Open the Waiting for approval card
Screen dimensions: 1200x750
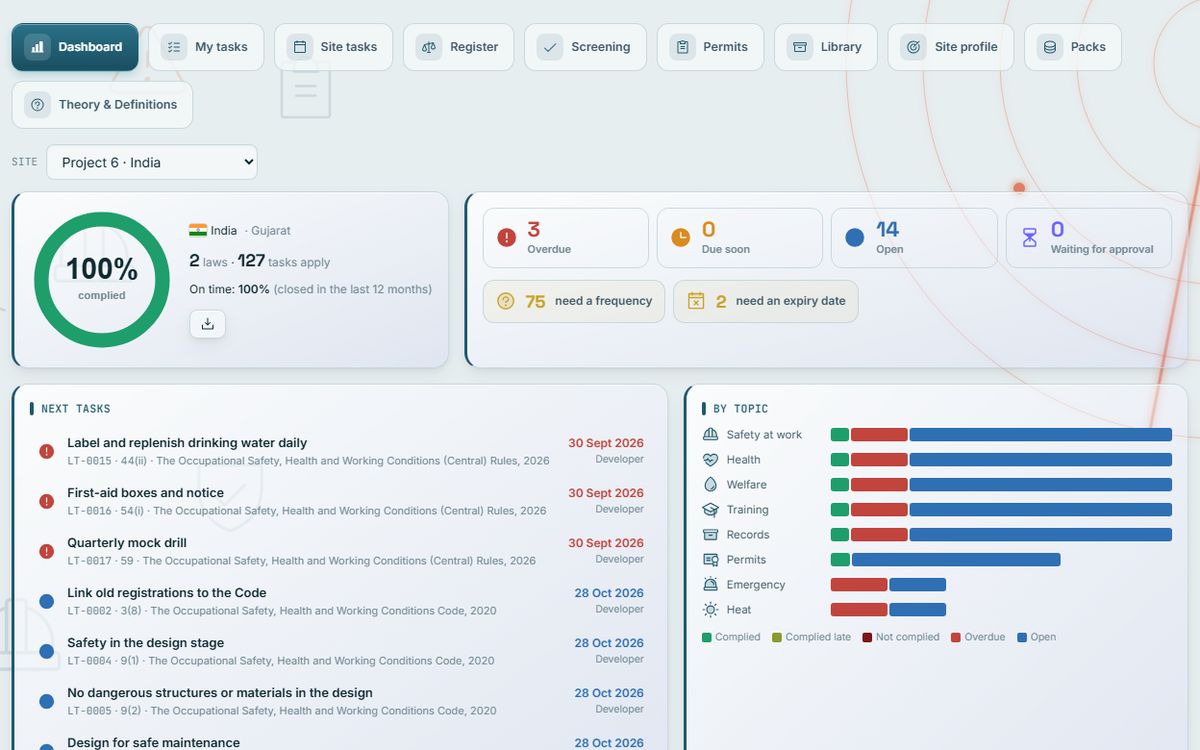pyautogui.click(x=1089, y=238)
